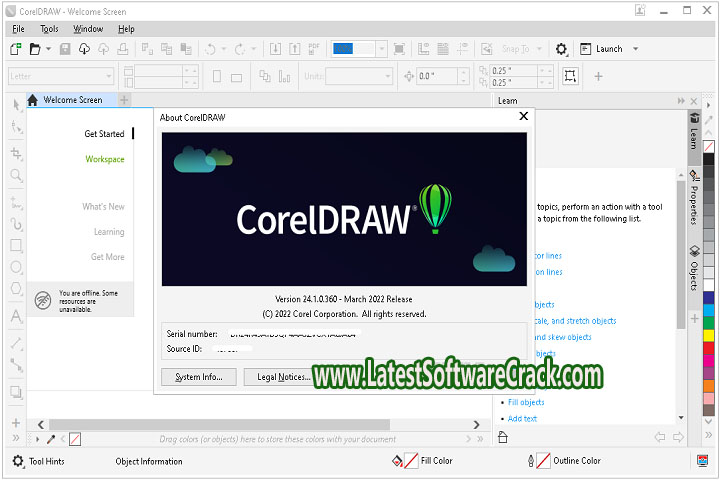Create a new document from the toolbar

point(16,49)
